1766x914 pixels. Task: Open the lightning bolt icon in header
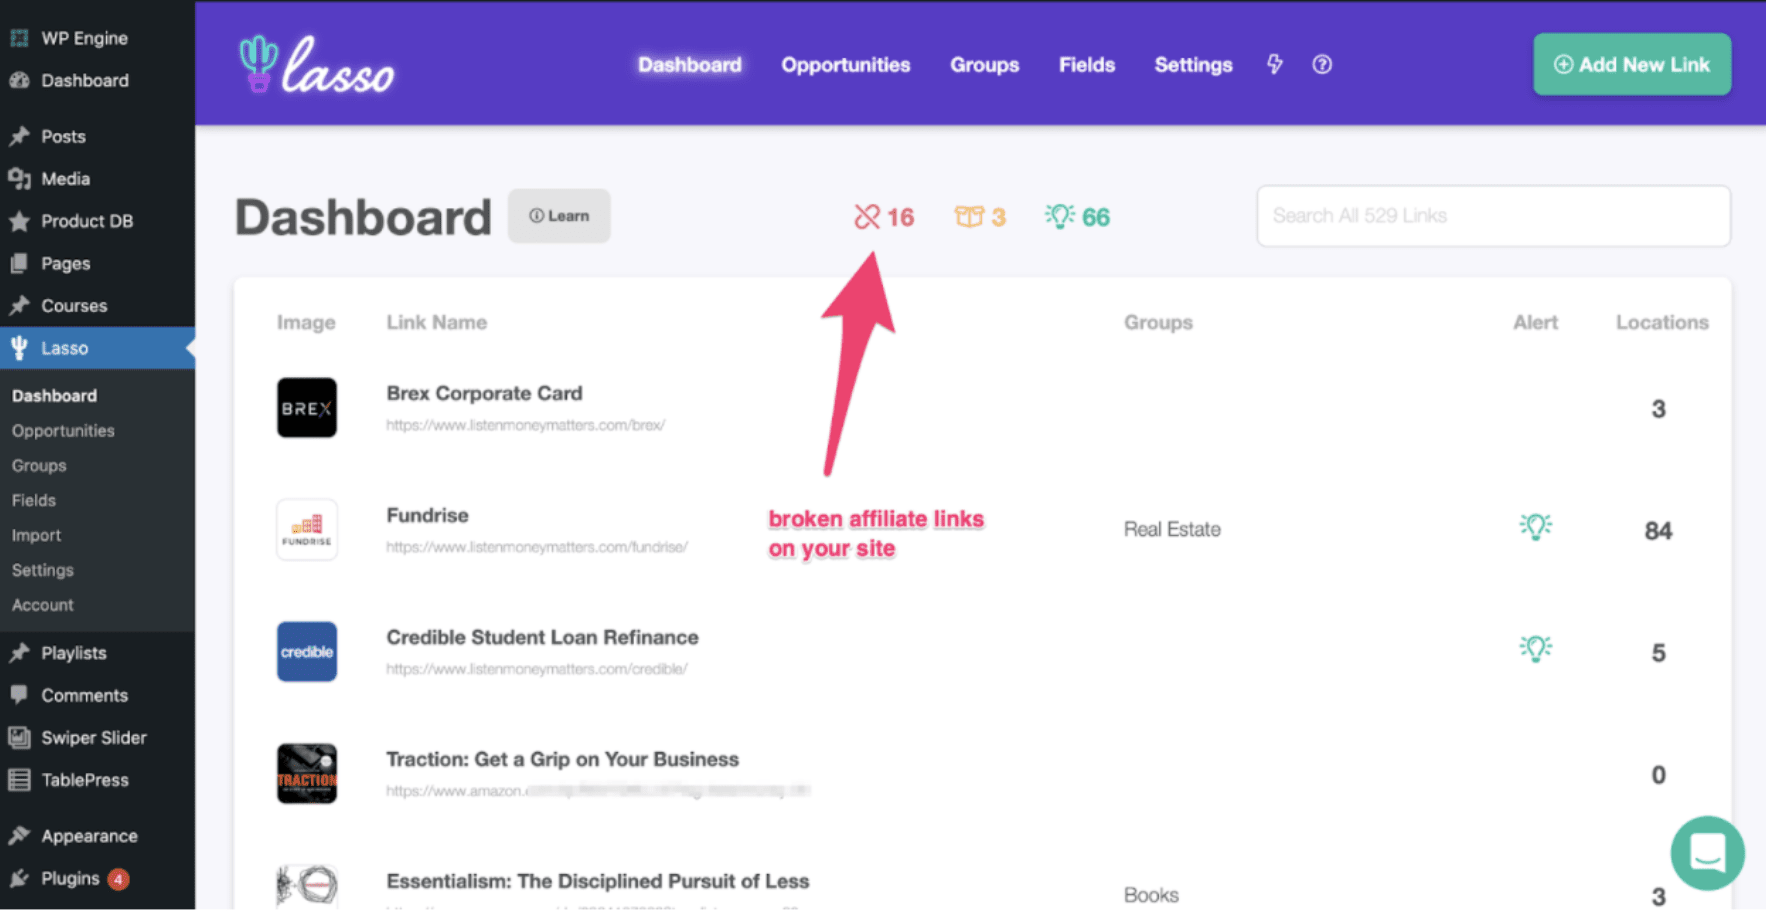(x=1274, y=65)
